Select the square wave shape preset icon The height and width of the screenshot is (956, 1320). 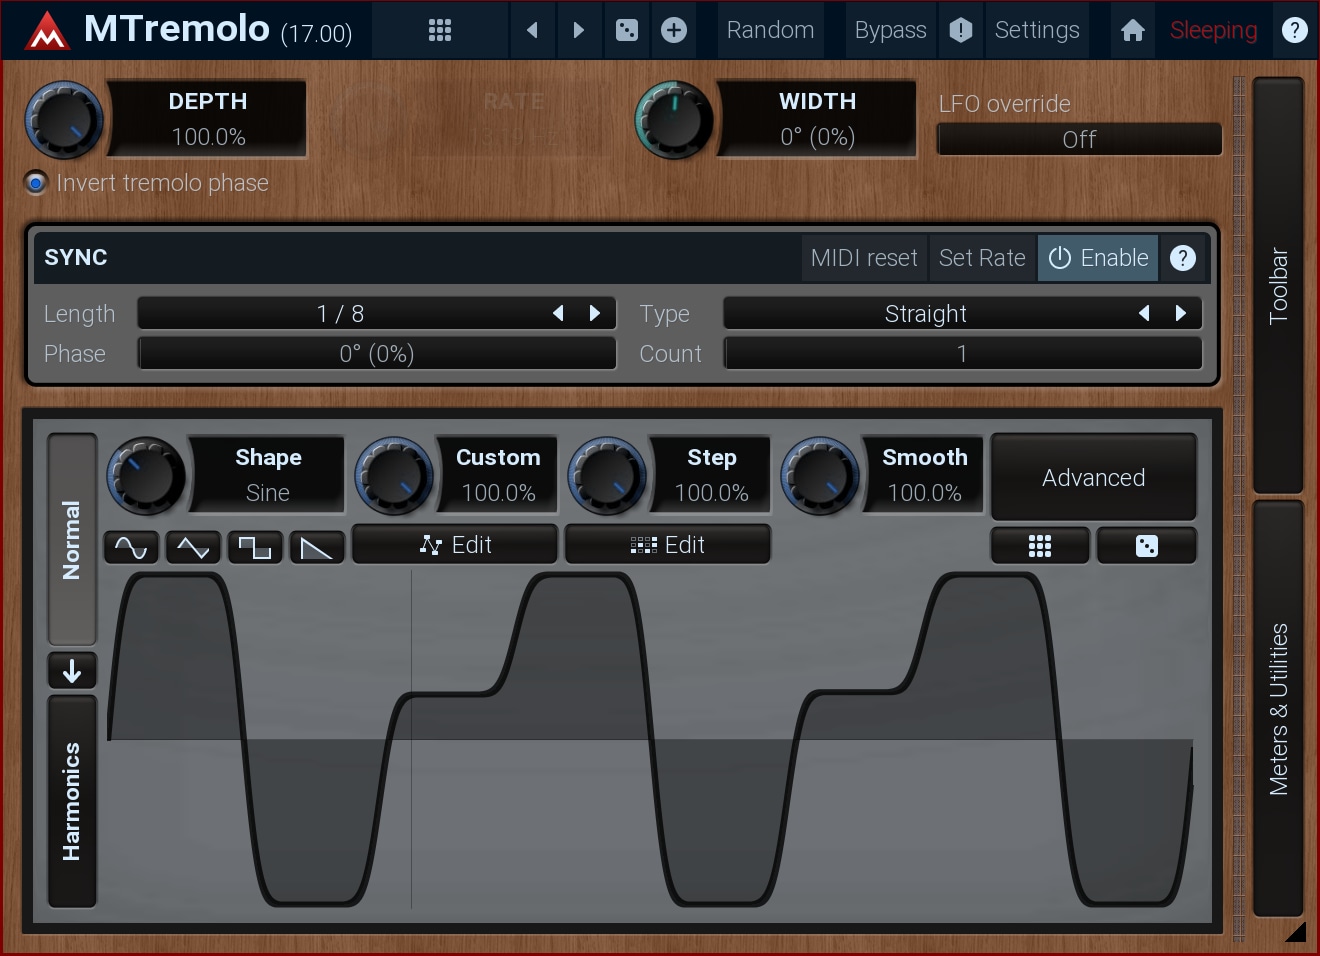(x=255, y=547)
